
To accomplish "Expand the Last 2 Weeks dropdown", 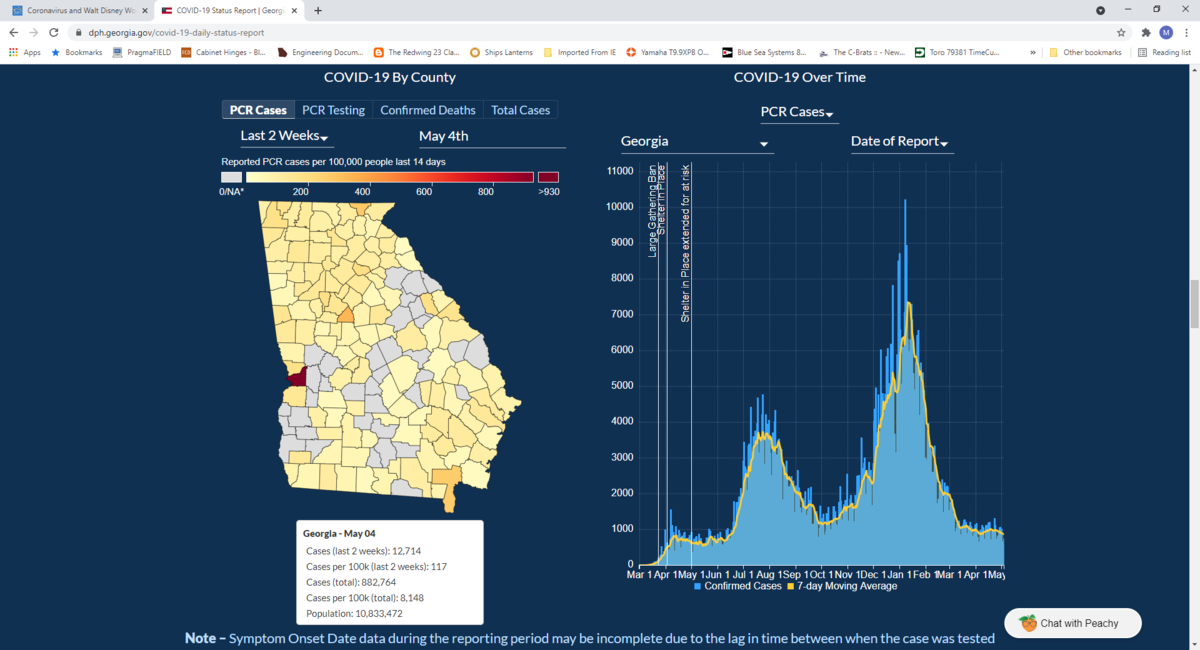I will click(286, 136).
